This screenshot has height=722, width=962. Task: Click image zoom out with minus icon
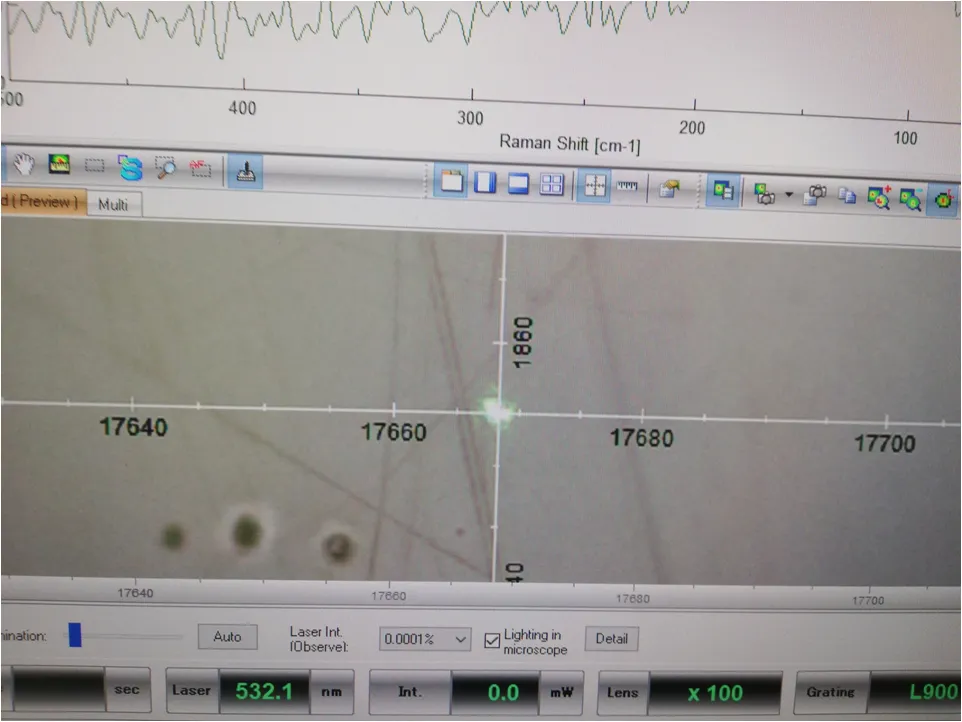point(910,199)
